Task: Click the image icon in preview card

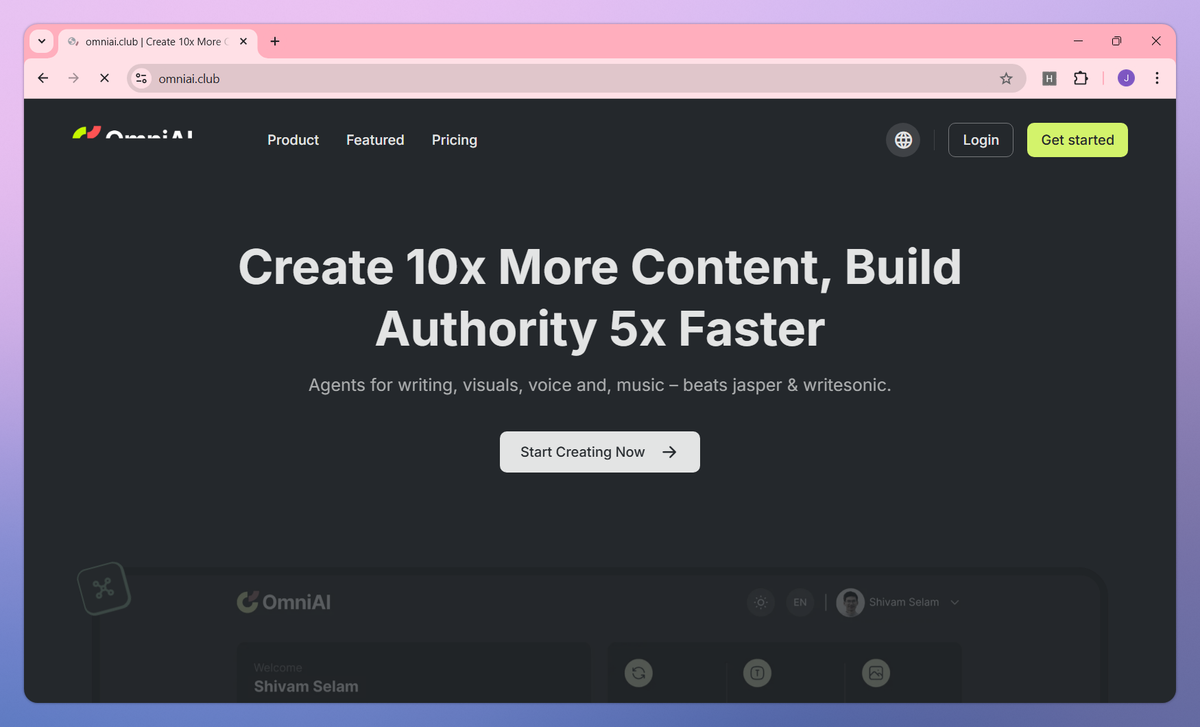Action: coord(876,673)
